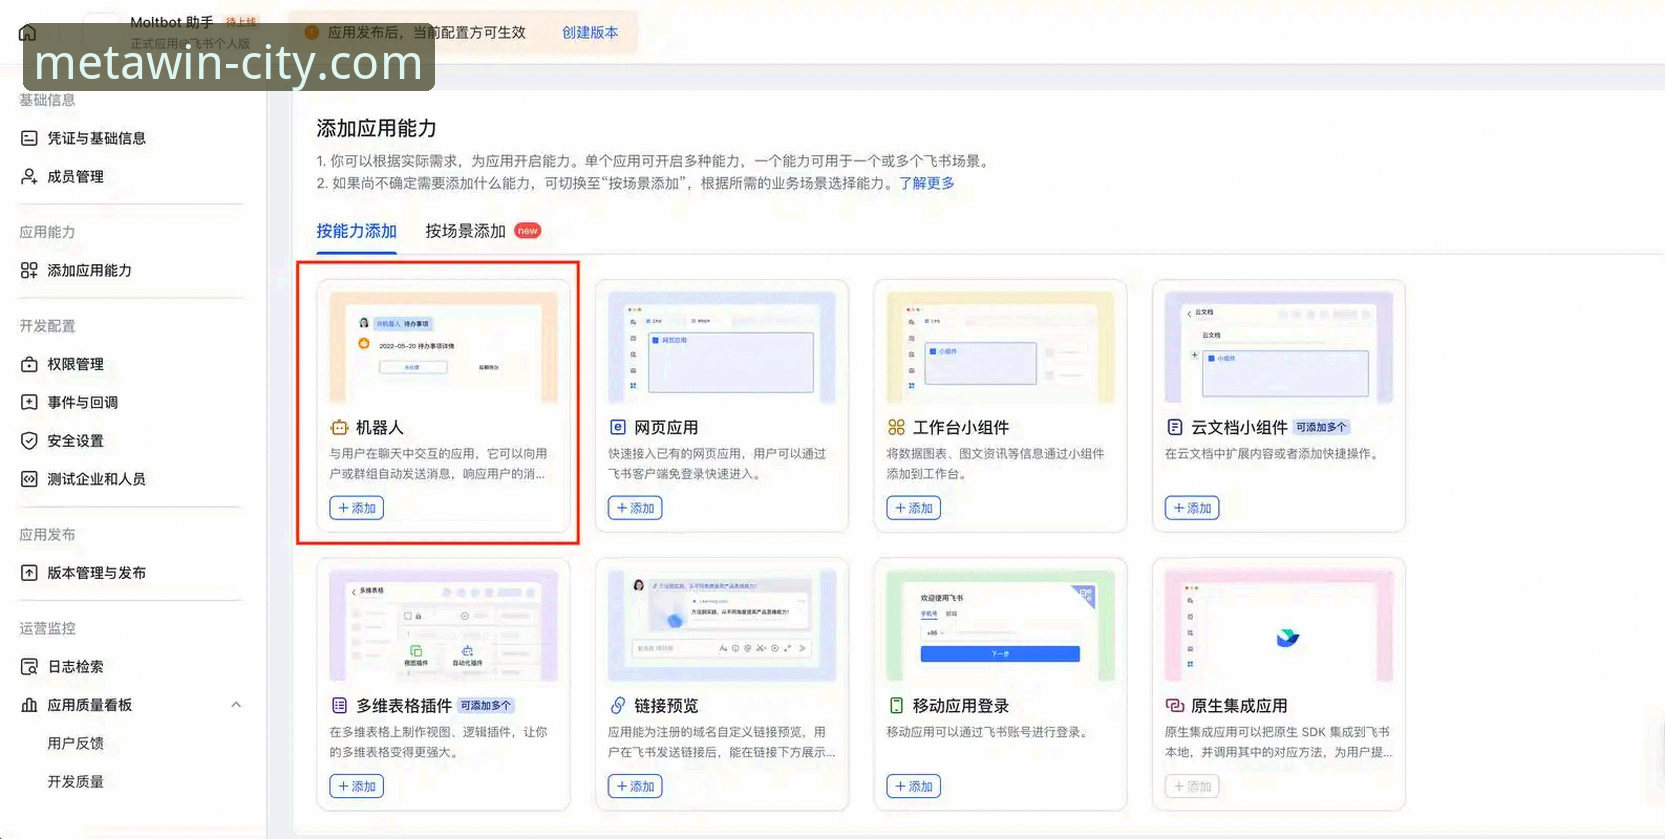This screenshot has width=1665, height=839.
Task: Click the 云文档小组件 document icon
Action: click(x=1175, y=427)
